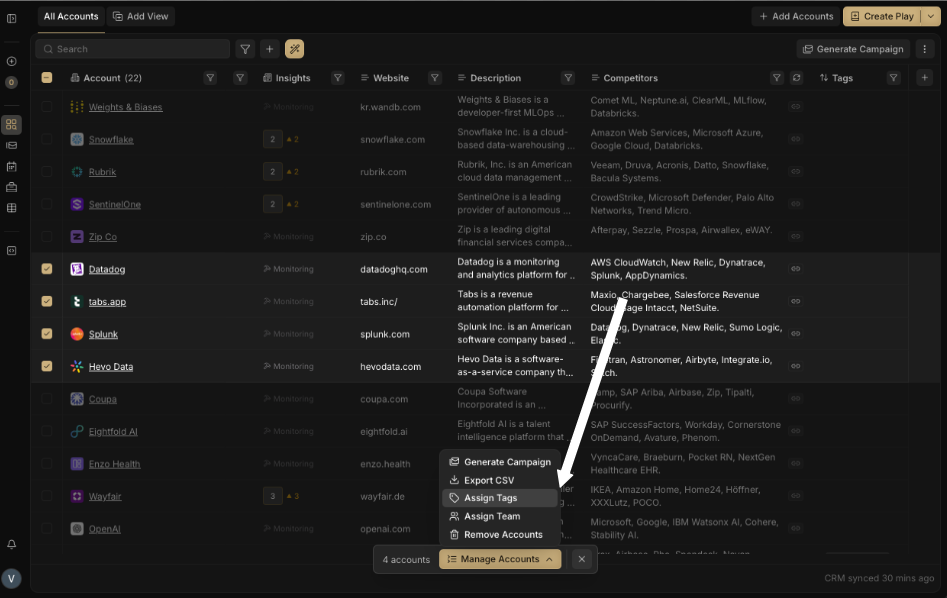Click the magic wand icon in toolbar
The height and width of the screenshot is (598, 947).
point(294,49)
